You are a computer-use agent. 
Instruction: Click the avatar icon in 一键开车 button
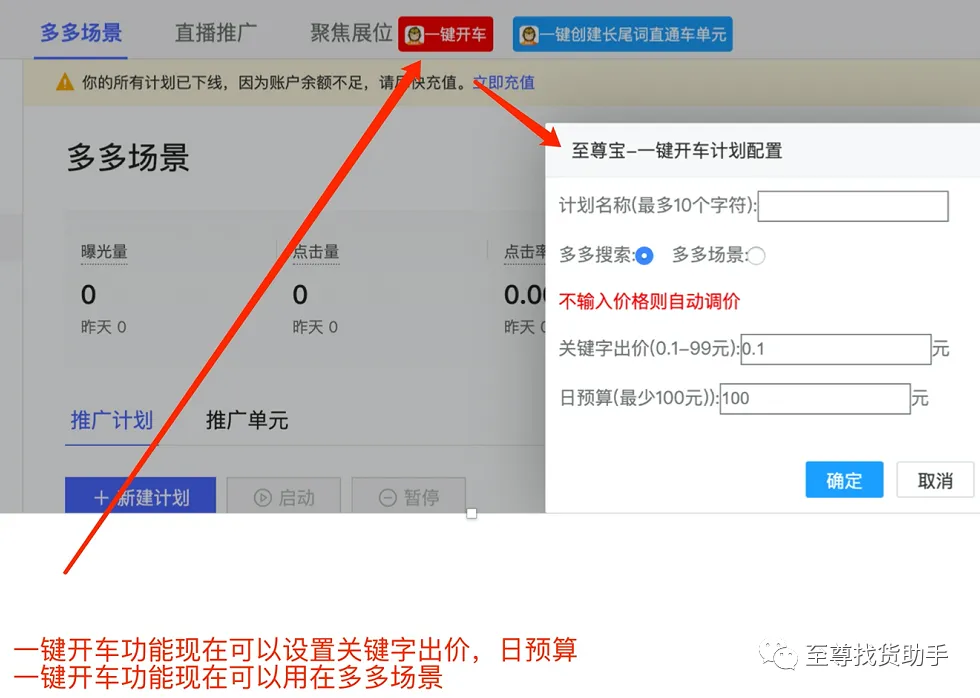[414, 35]
